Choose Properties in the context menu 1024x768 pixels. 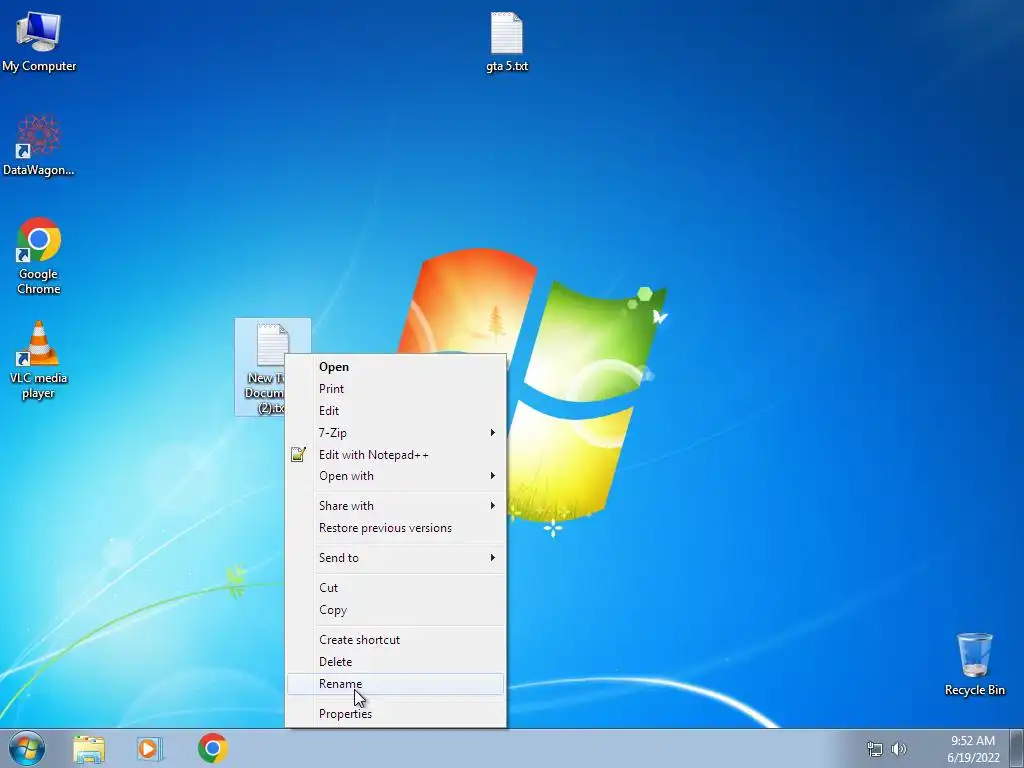[x=396, y=714]
